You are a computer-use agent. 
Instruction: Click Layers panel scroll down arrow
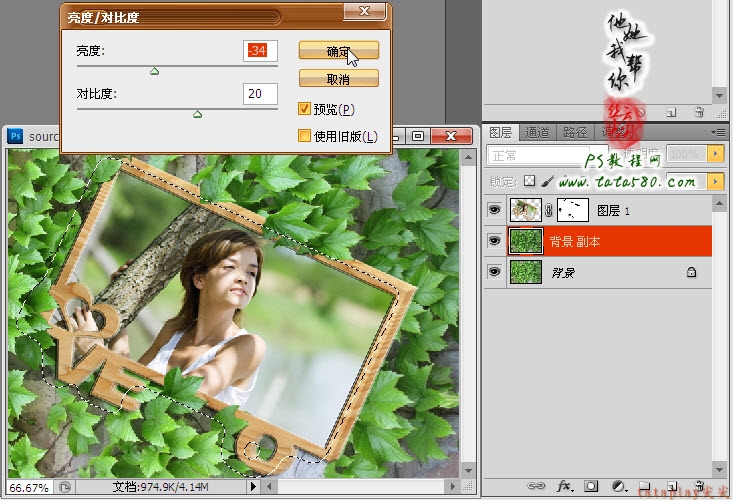(x=719, y=469)
